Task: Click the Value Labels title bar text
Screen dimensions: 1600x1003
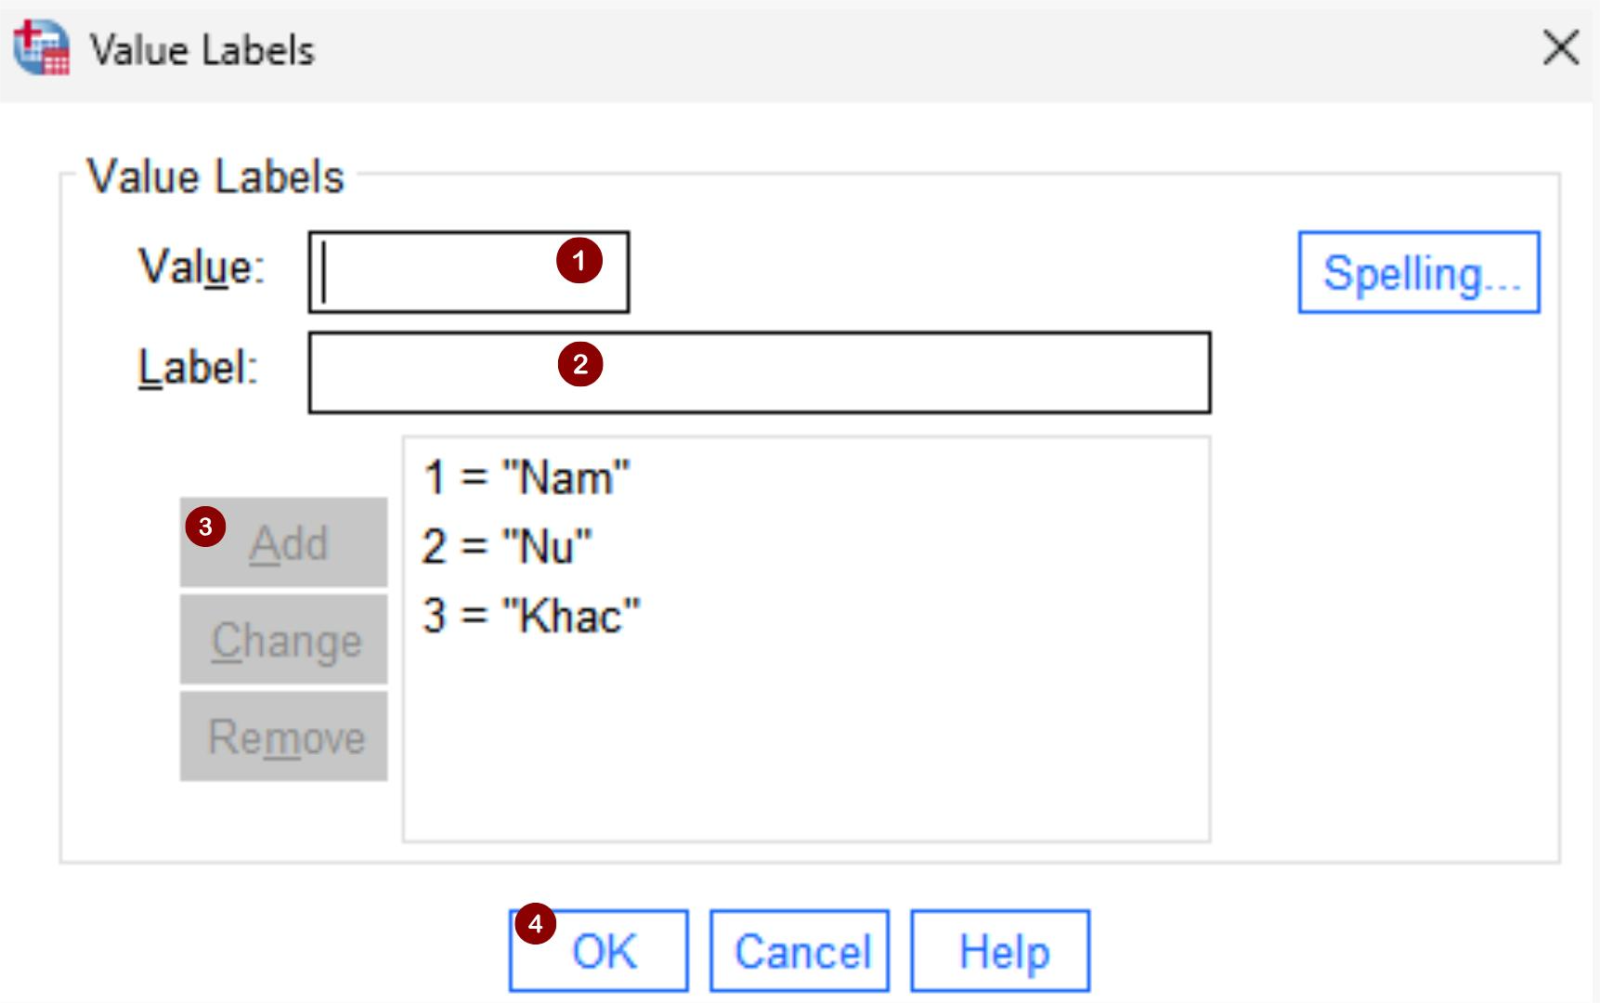Action: (x=202, y=50)
